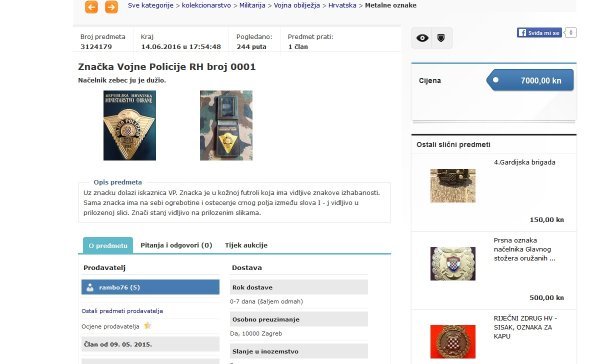Open the kolekcionarstvo breadcrumb link

click(x=206, y=5)
